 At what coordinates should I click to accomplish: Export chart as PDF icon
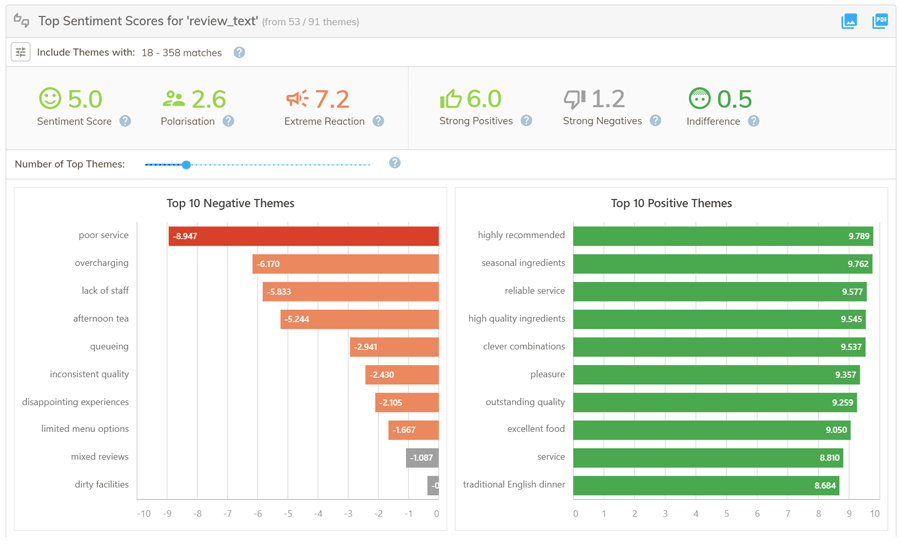(880, 21)
